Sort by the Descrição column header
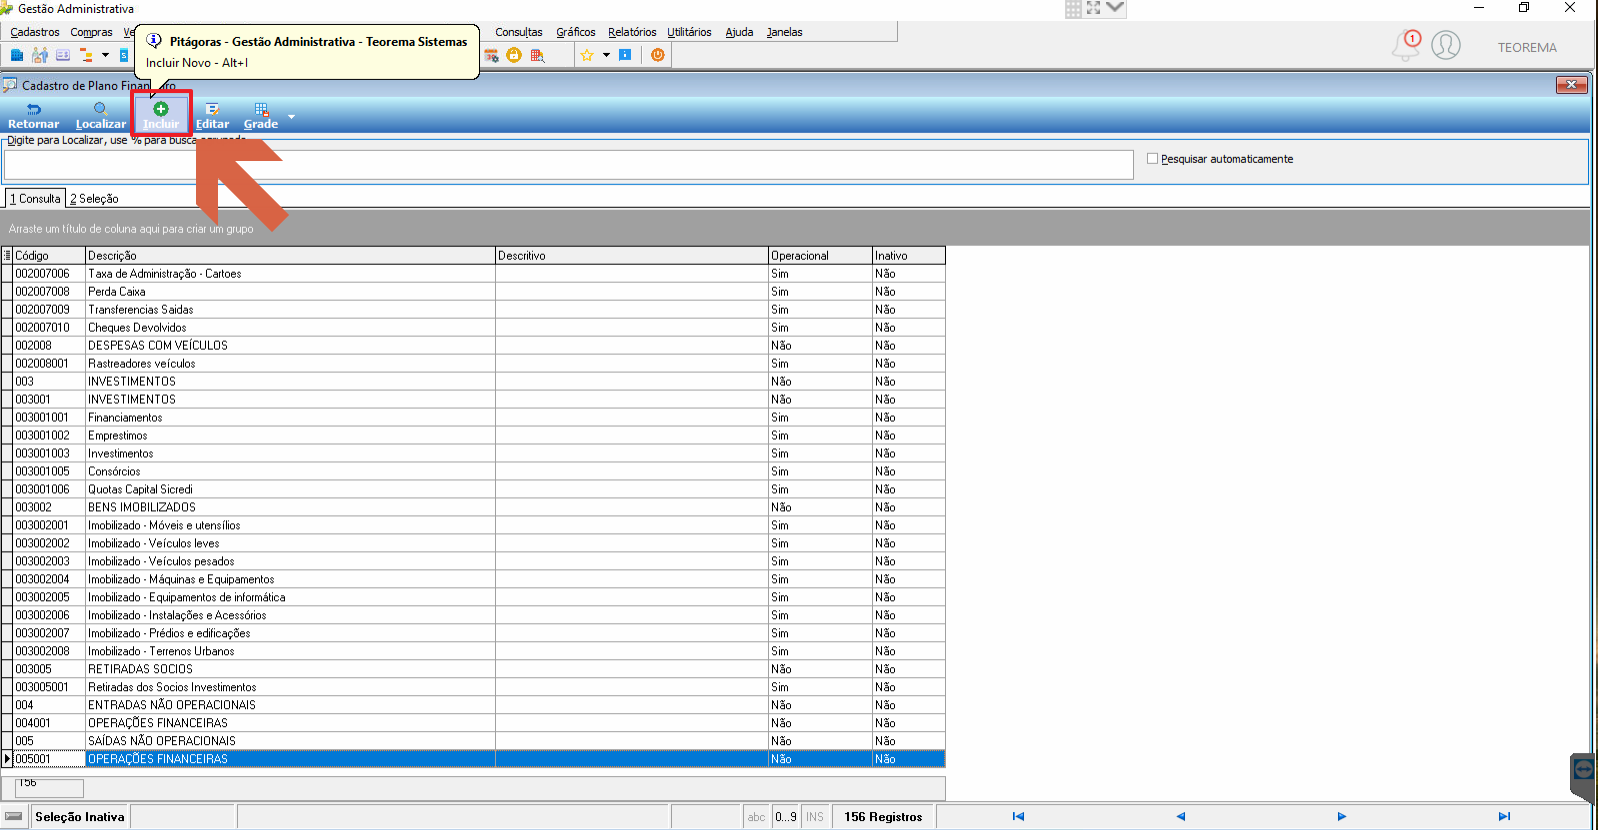This screenshot has height=830, width=1598. (290, 255)
